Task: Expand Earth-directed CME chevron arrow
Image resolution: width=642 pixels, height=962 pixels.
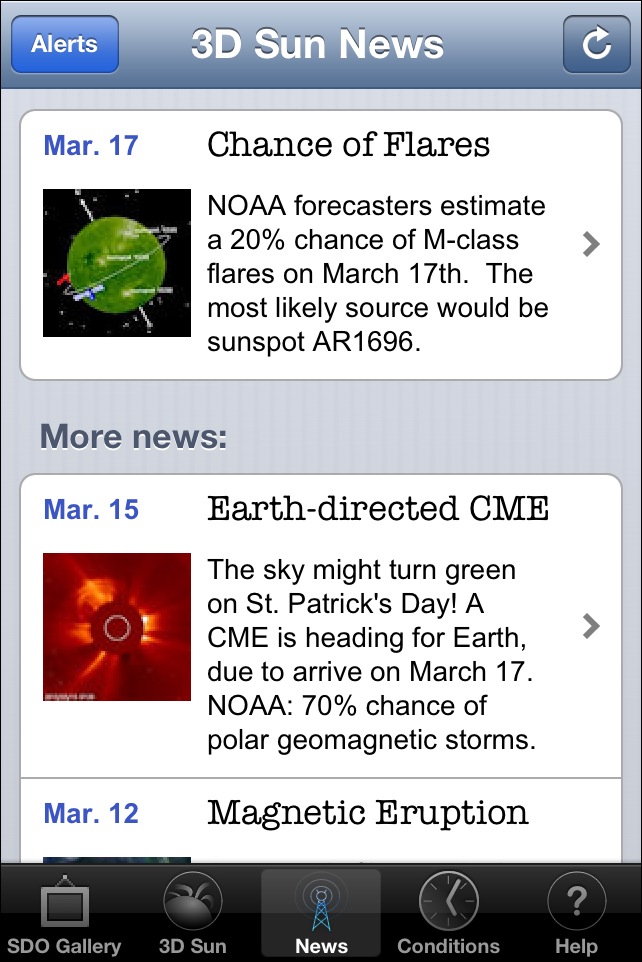Action: [x=591, y=626]
